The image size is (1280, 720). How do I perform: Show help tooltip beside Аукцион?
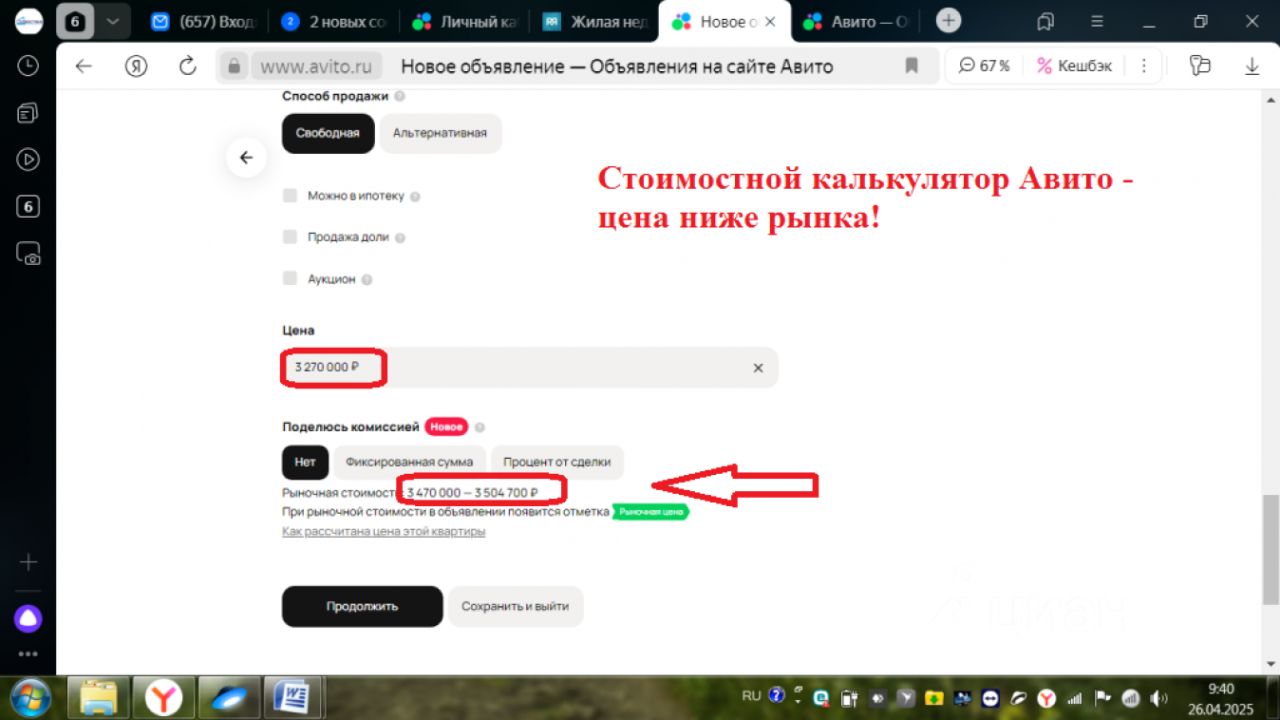[x=366, y=280]
